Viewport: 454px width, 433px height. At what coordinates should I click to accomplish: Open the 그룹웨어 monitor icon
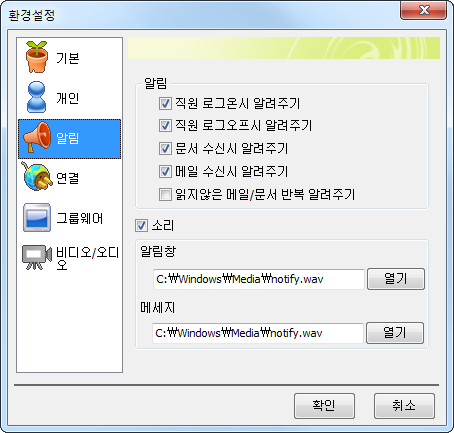point(37,217)
